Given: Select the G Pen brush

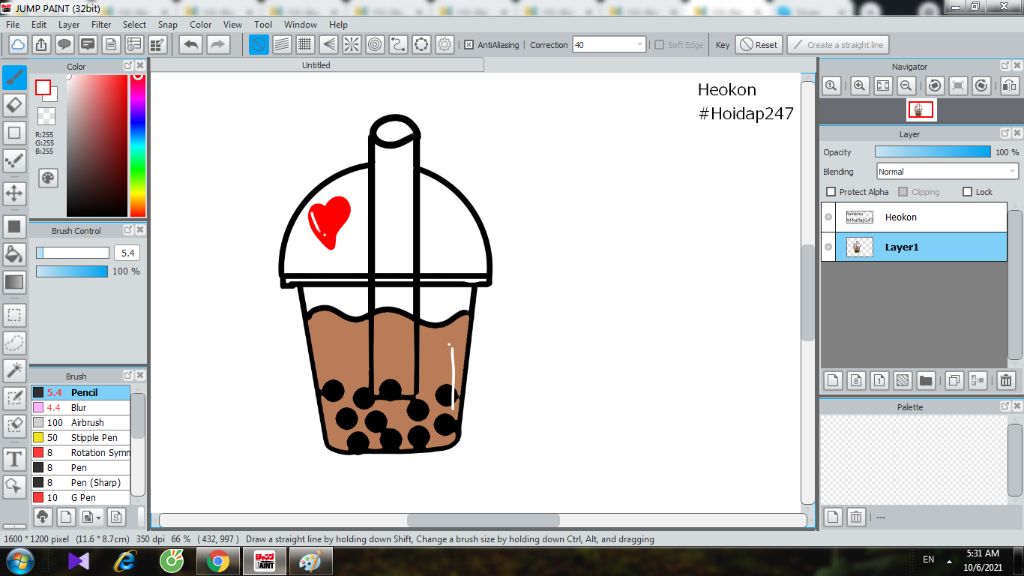Looking at the screenshot, I should (x=81, y=498).
